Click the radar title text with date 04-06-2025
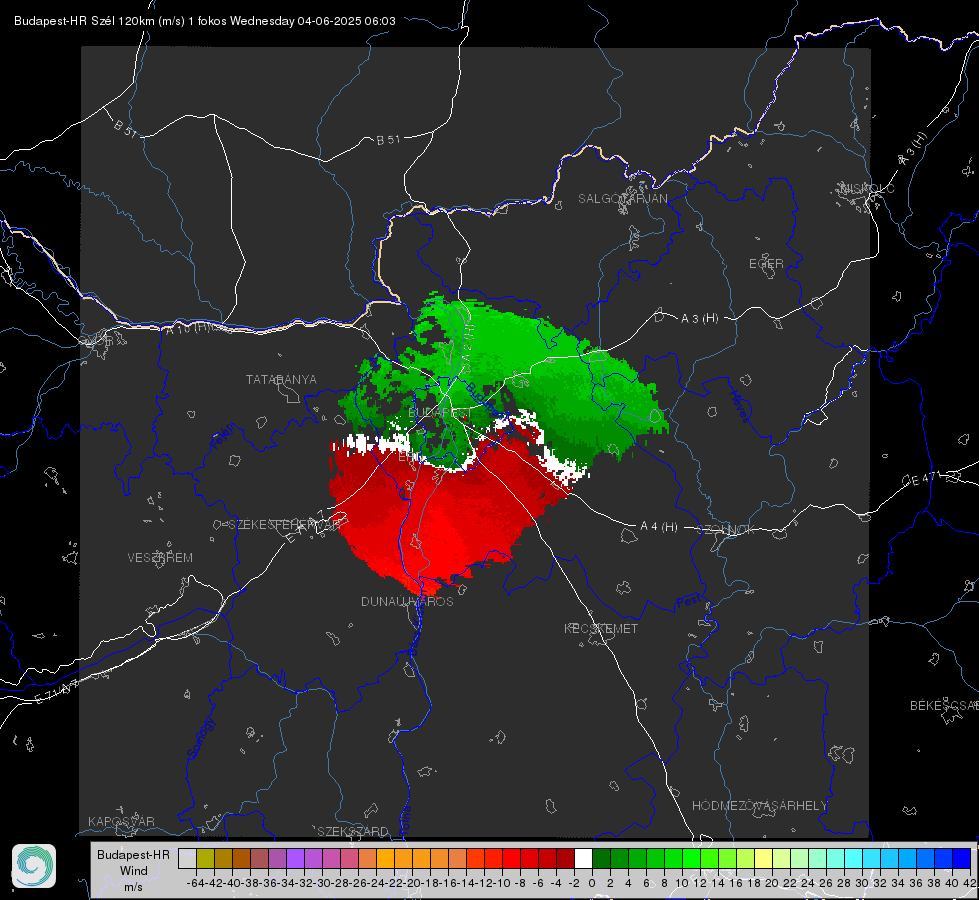The height and width of the screenshot is (900, 979). [x=205, y=21]
